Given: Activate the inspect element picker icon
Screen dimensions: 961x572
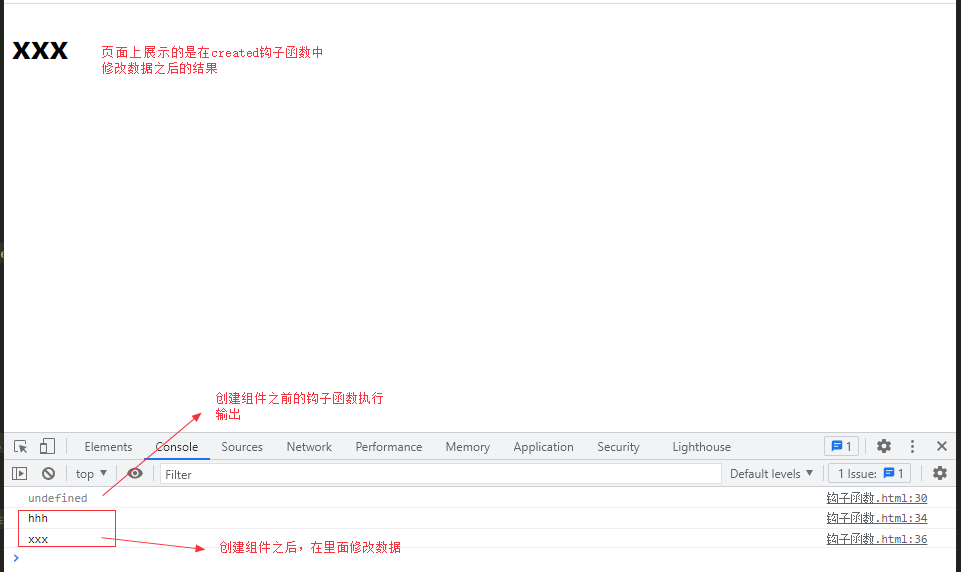Looking at the screenshot, I should pos(20,446).
